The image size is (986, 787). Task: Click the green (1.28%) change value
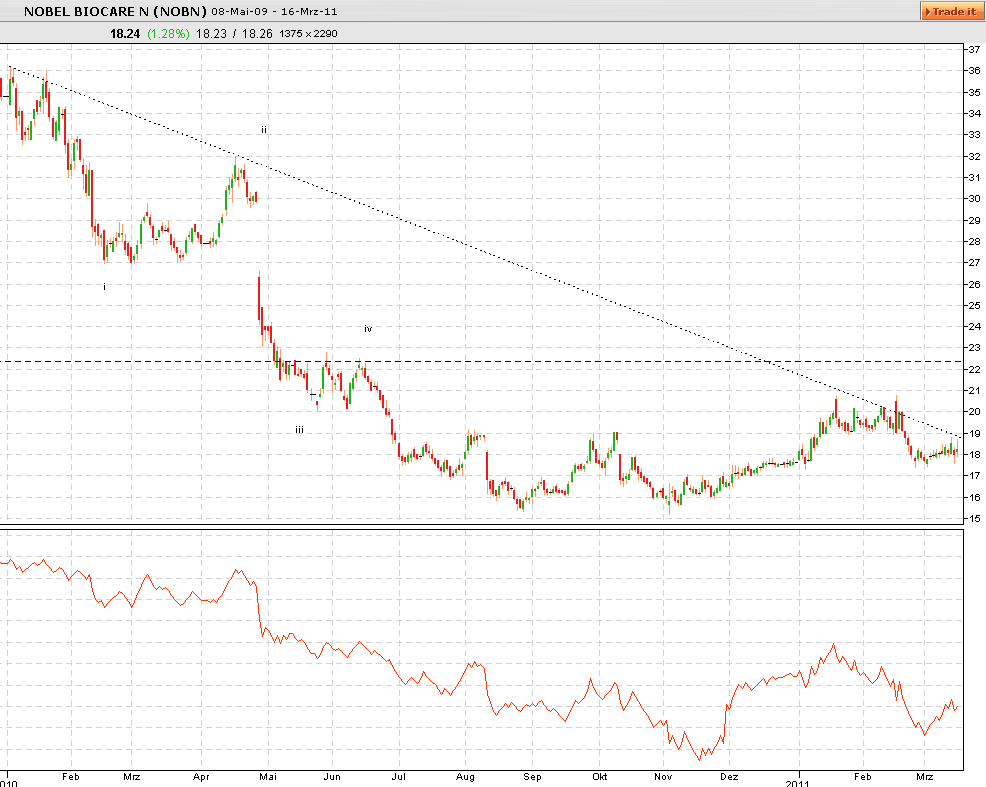click(x=168, y=33)
